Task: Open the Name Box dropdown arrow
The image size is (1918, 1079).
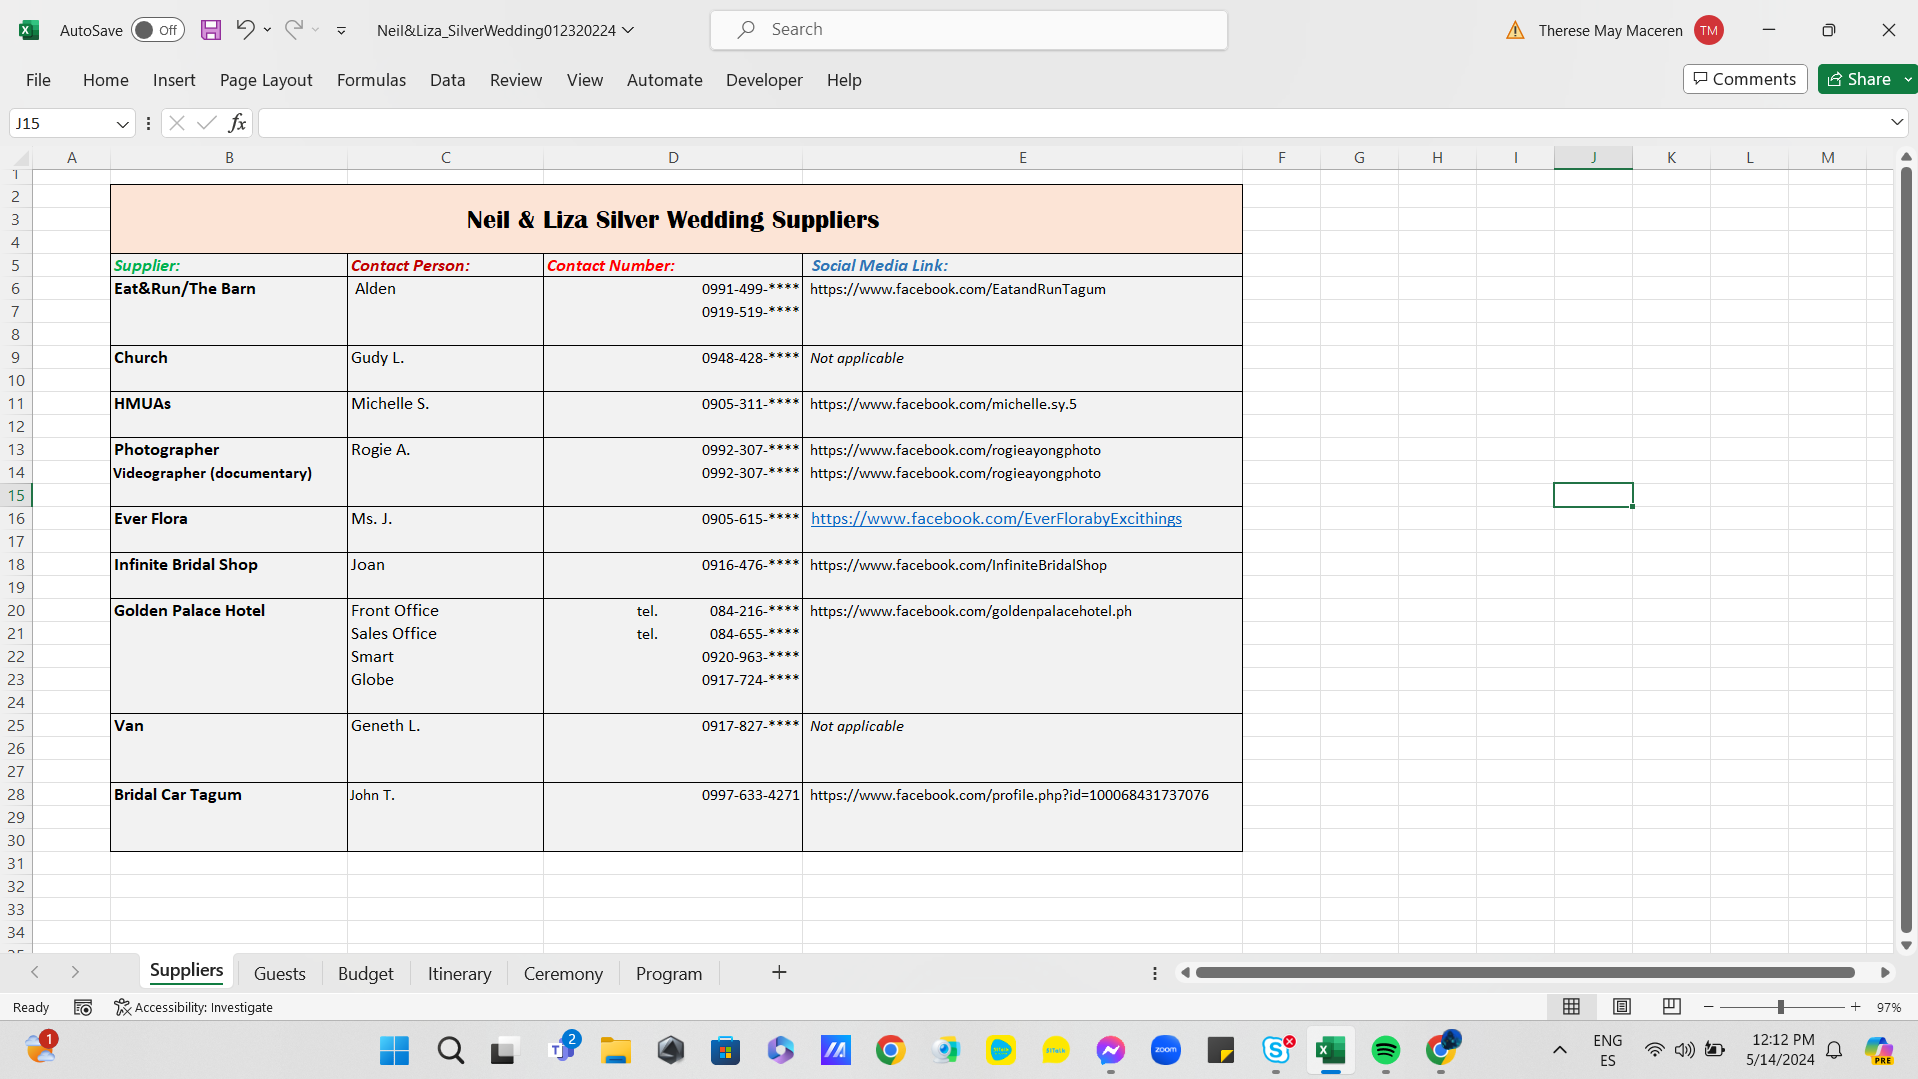Action: [x=122, y=124]
